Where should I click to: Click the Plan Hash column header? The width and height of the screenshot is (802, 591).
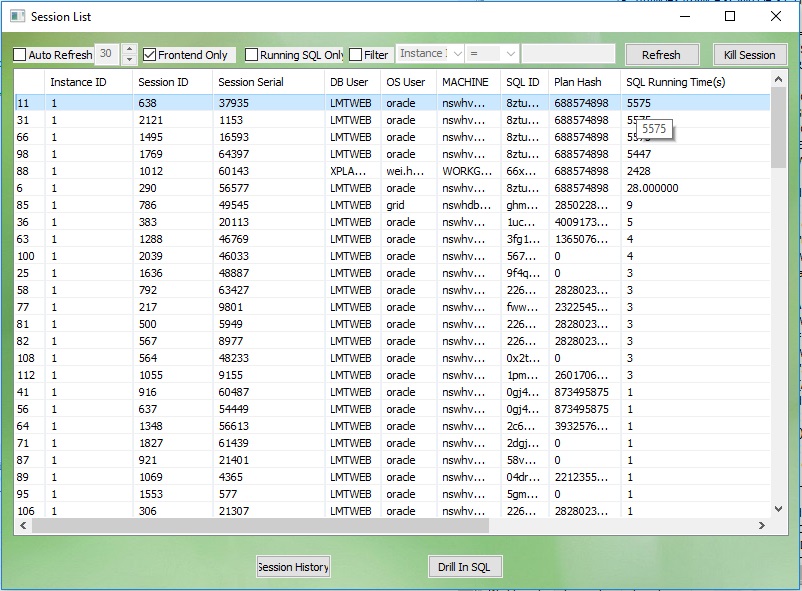coord(584,82)
